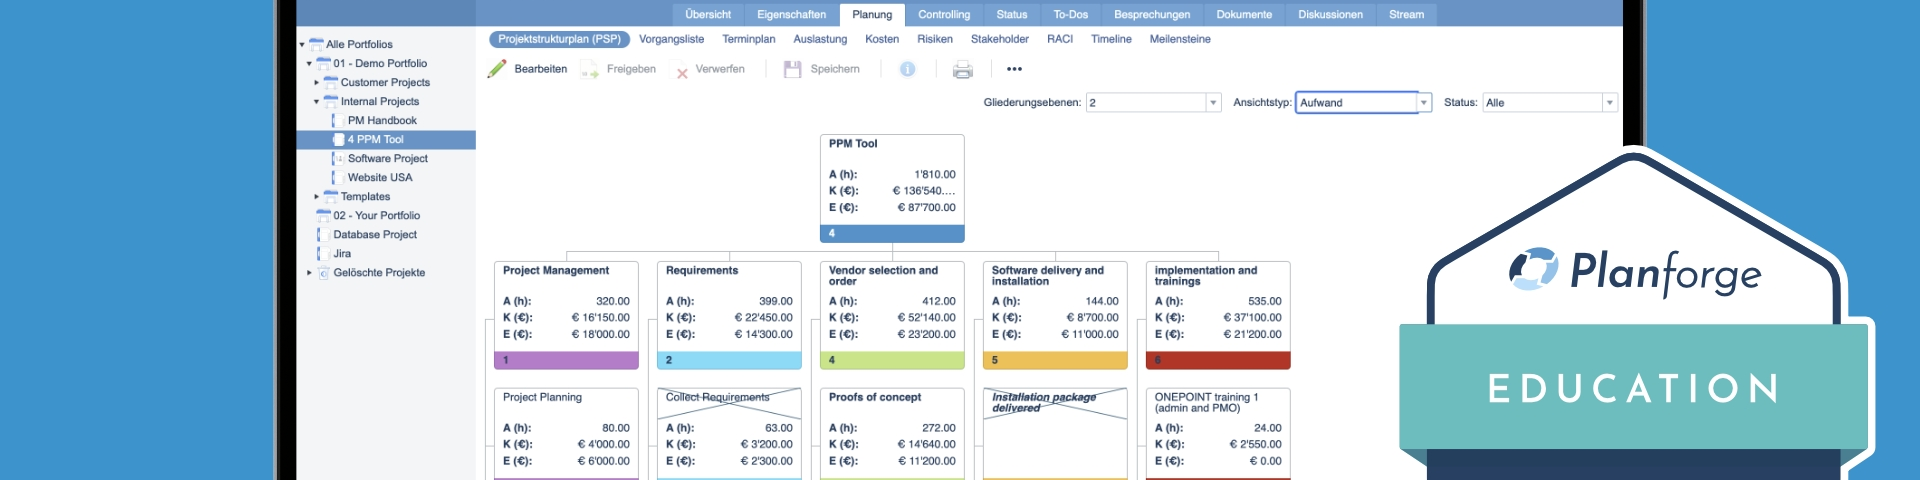Open the Stakeholder view
1920x480 pixels.
tap(1000, 39)
